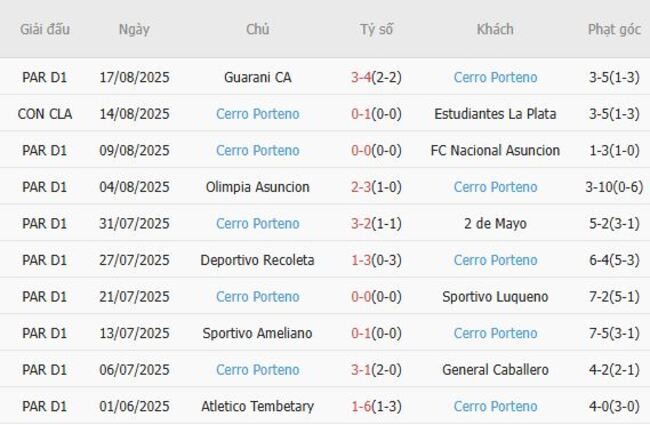The image size is (650, 425).
Task: Open the 3-2 score against 2 de Mayo
Action: [362, 223]
